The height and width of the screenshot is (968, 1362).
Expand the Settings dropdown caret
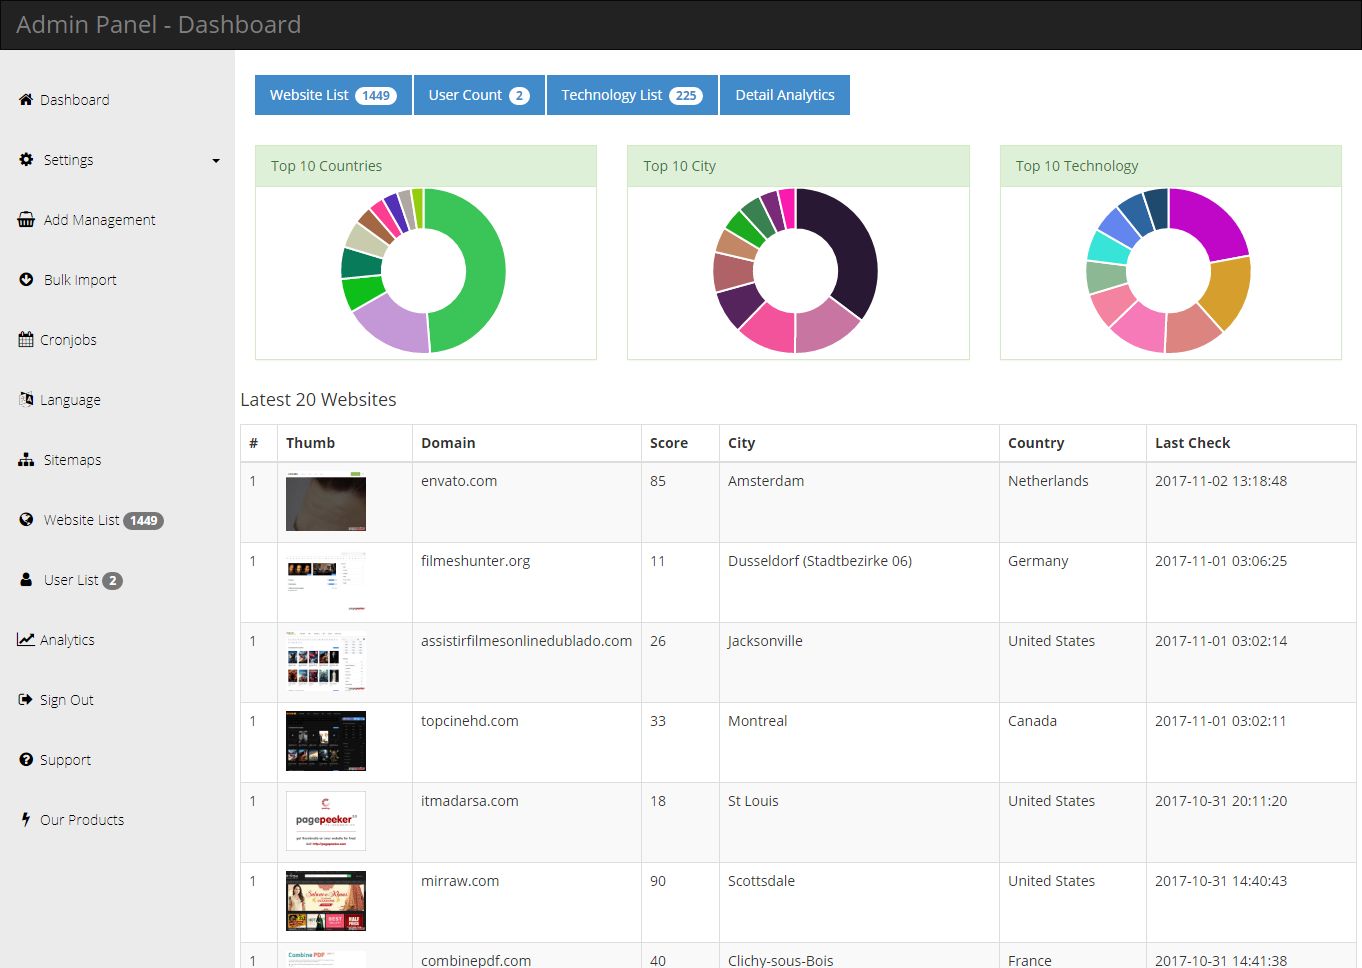pos(215,161)
